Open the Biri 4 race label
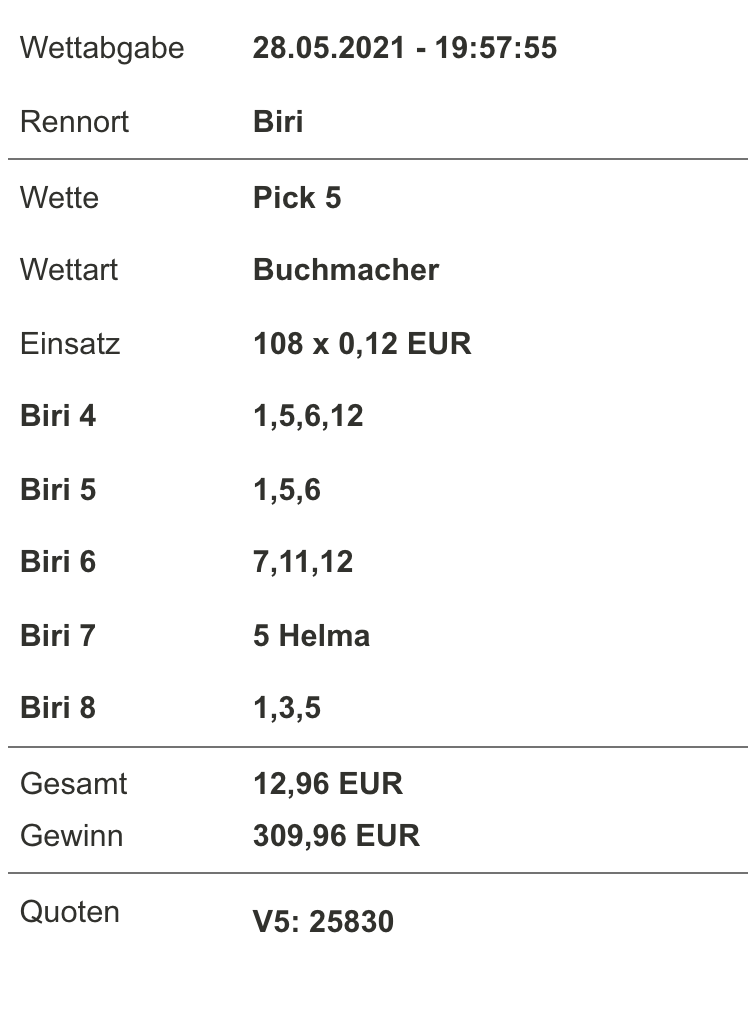748x1020 pixels. point(58,416)
